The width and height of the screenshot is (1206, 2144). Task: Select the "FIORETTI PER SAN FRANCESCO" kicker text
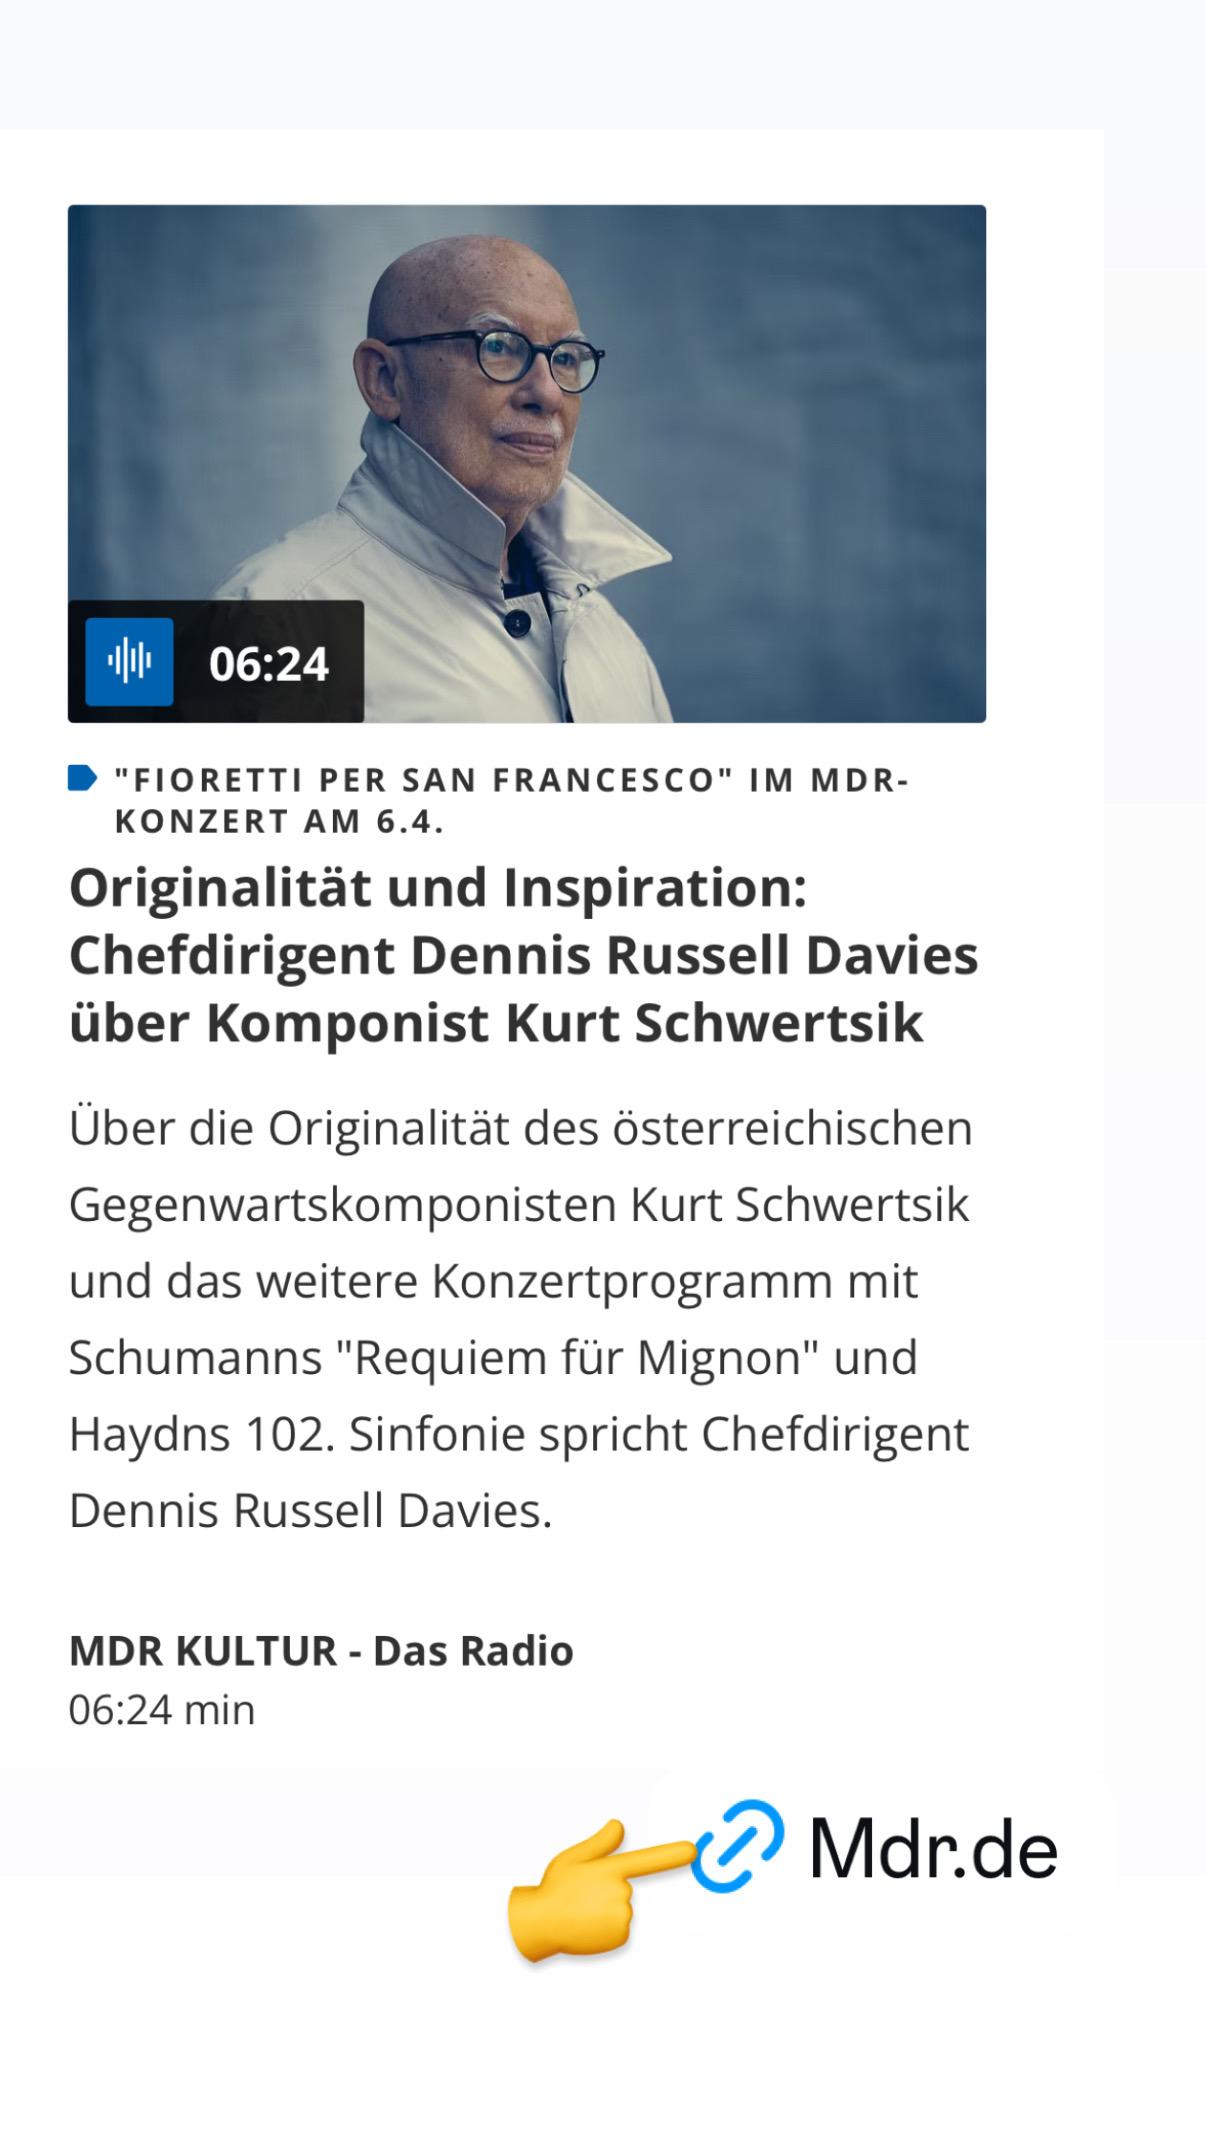512,800
